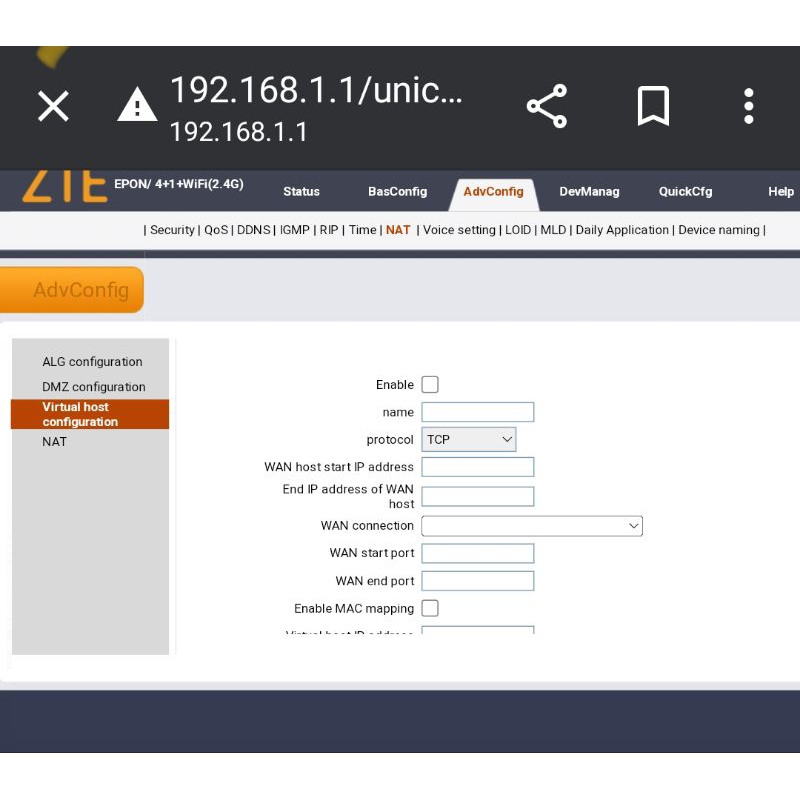The image size is (800, 800).
Task: Open ALG configuration in sidebar
Action: coord(92,362)
